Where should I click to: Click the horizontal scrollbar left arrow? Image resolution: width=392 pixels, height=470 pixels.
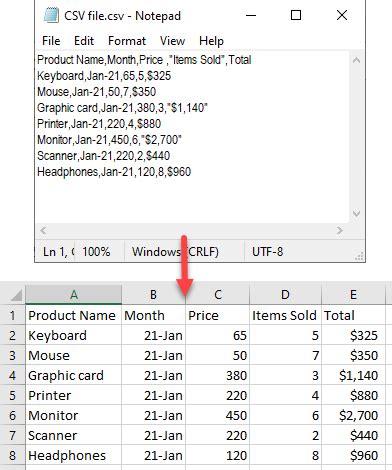coord(43,230)
